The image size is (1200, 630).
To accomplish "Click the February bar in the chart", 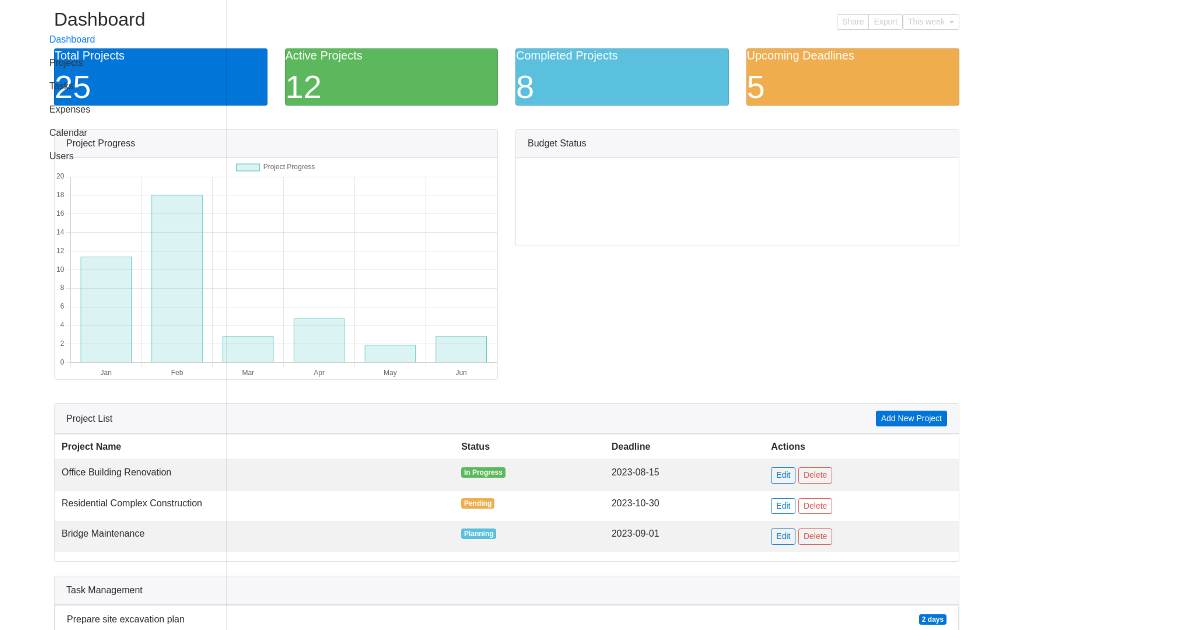I will click(x=177, y=280).
